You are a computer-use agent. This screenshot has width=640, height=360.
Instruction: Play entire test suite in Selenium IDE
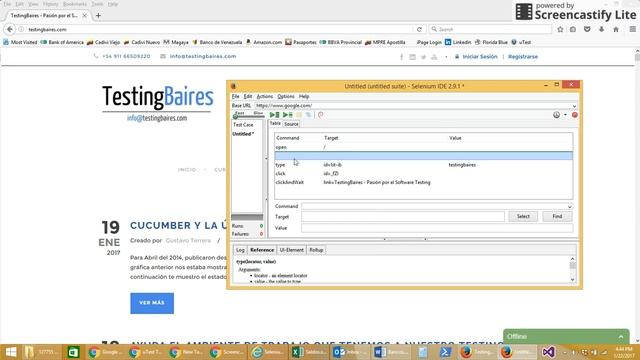[x=275, y=115]
